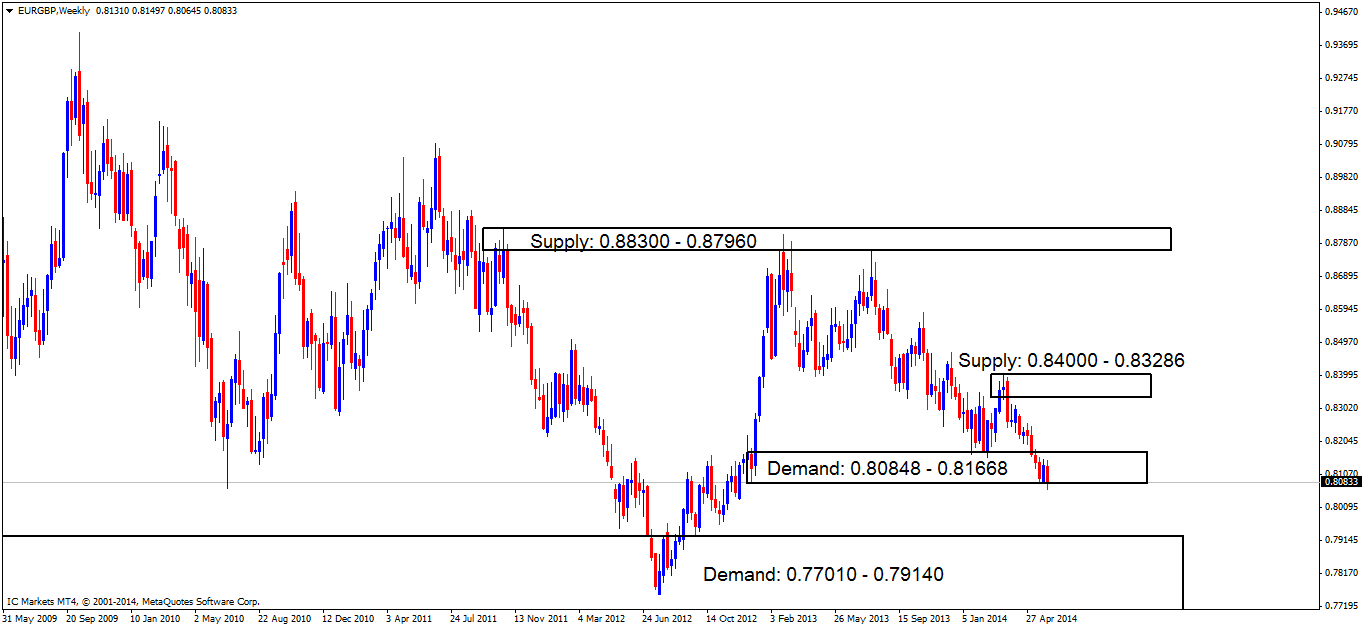The width and height of the screenshot is (1362, 627).
Task: Click the EURGBP,Weekly chart title
Action: (x=54, y=11)
